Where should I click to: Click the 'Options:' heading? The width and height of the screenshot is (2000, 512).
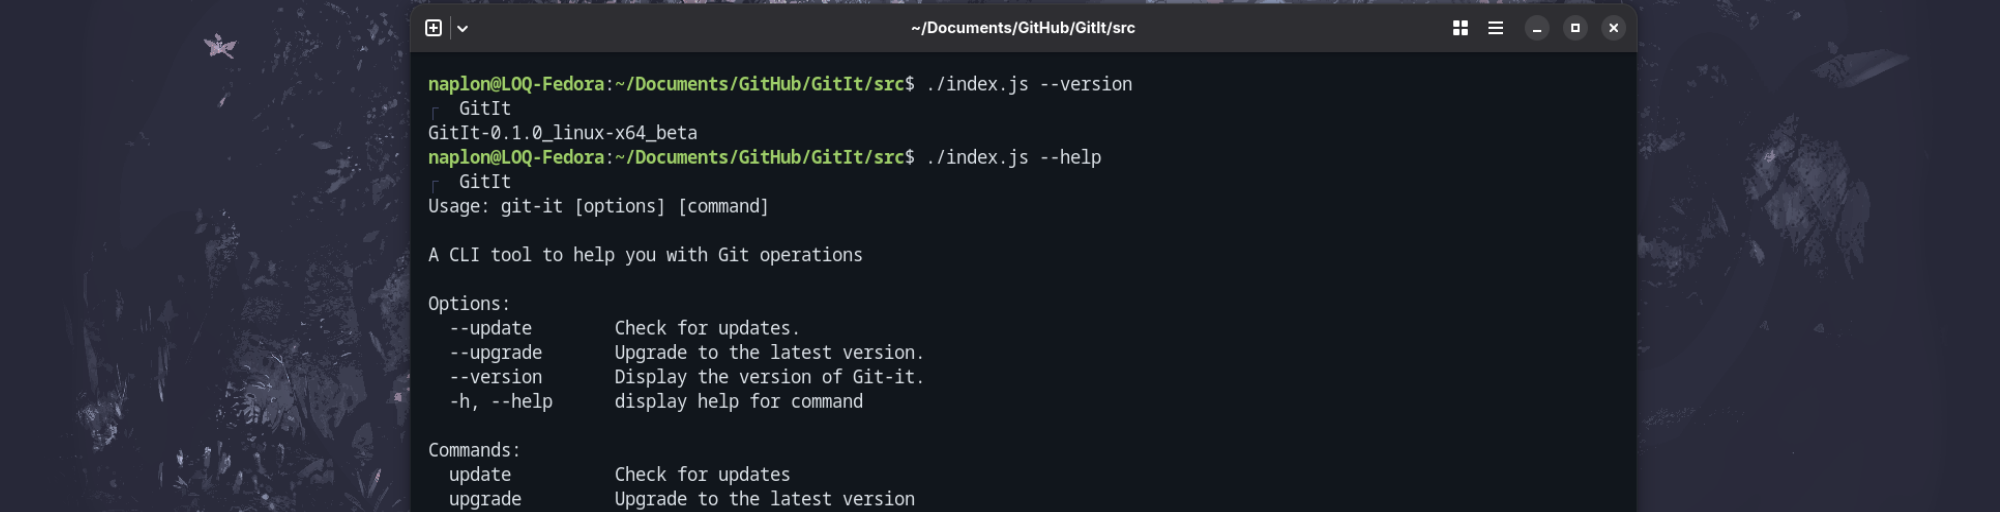click(469, 304)
